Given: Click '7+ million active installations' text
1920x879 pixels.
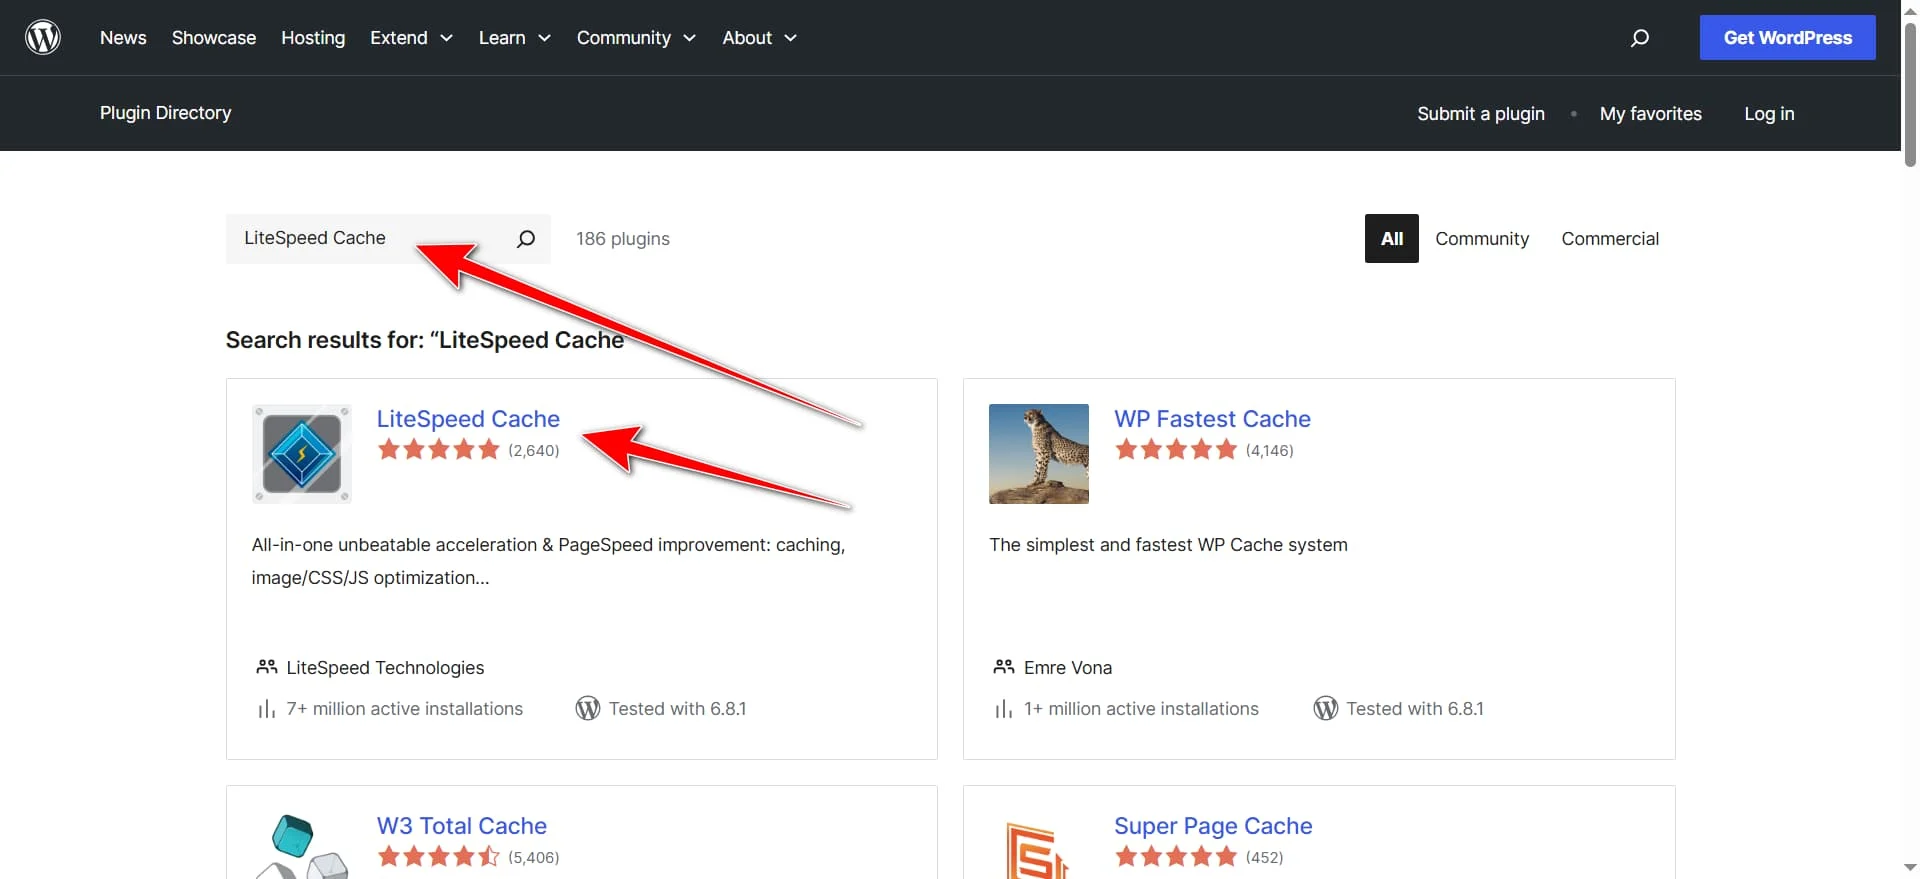Looking at the screenshot, I should 405,709.
